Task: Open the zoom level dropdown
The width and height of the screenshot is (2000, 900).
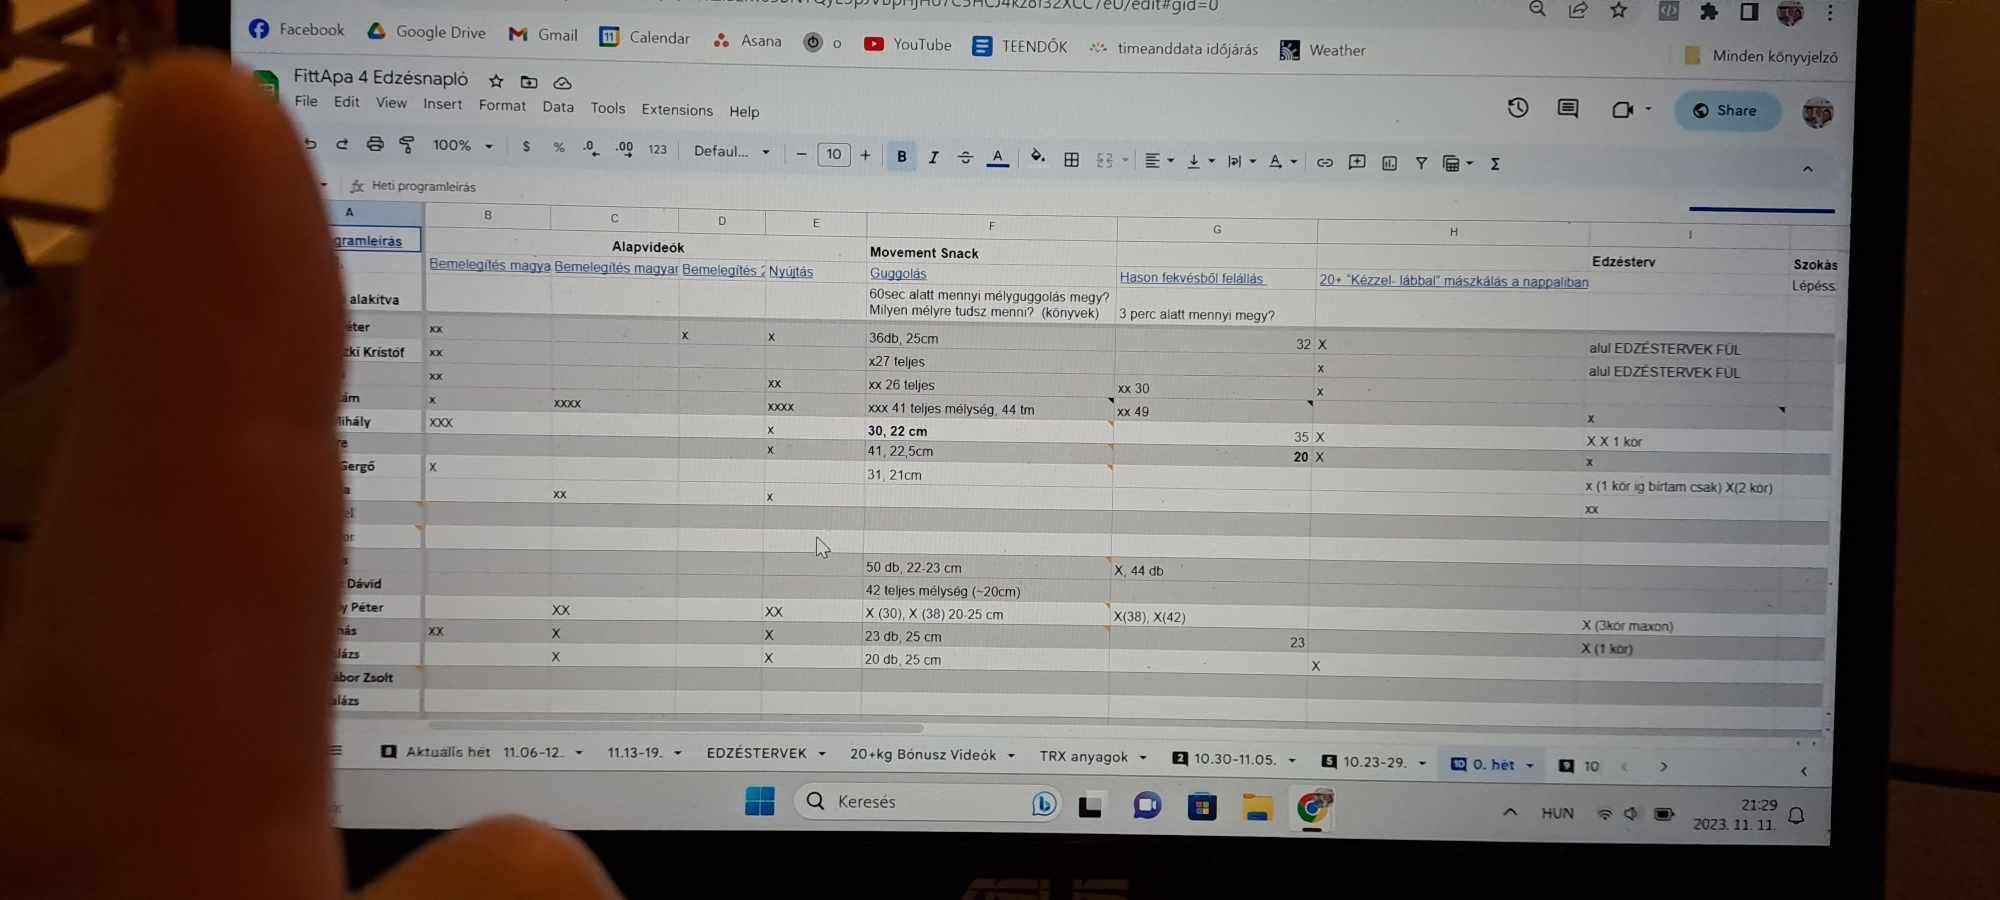Action: click(460, 146)
